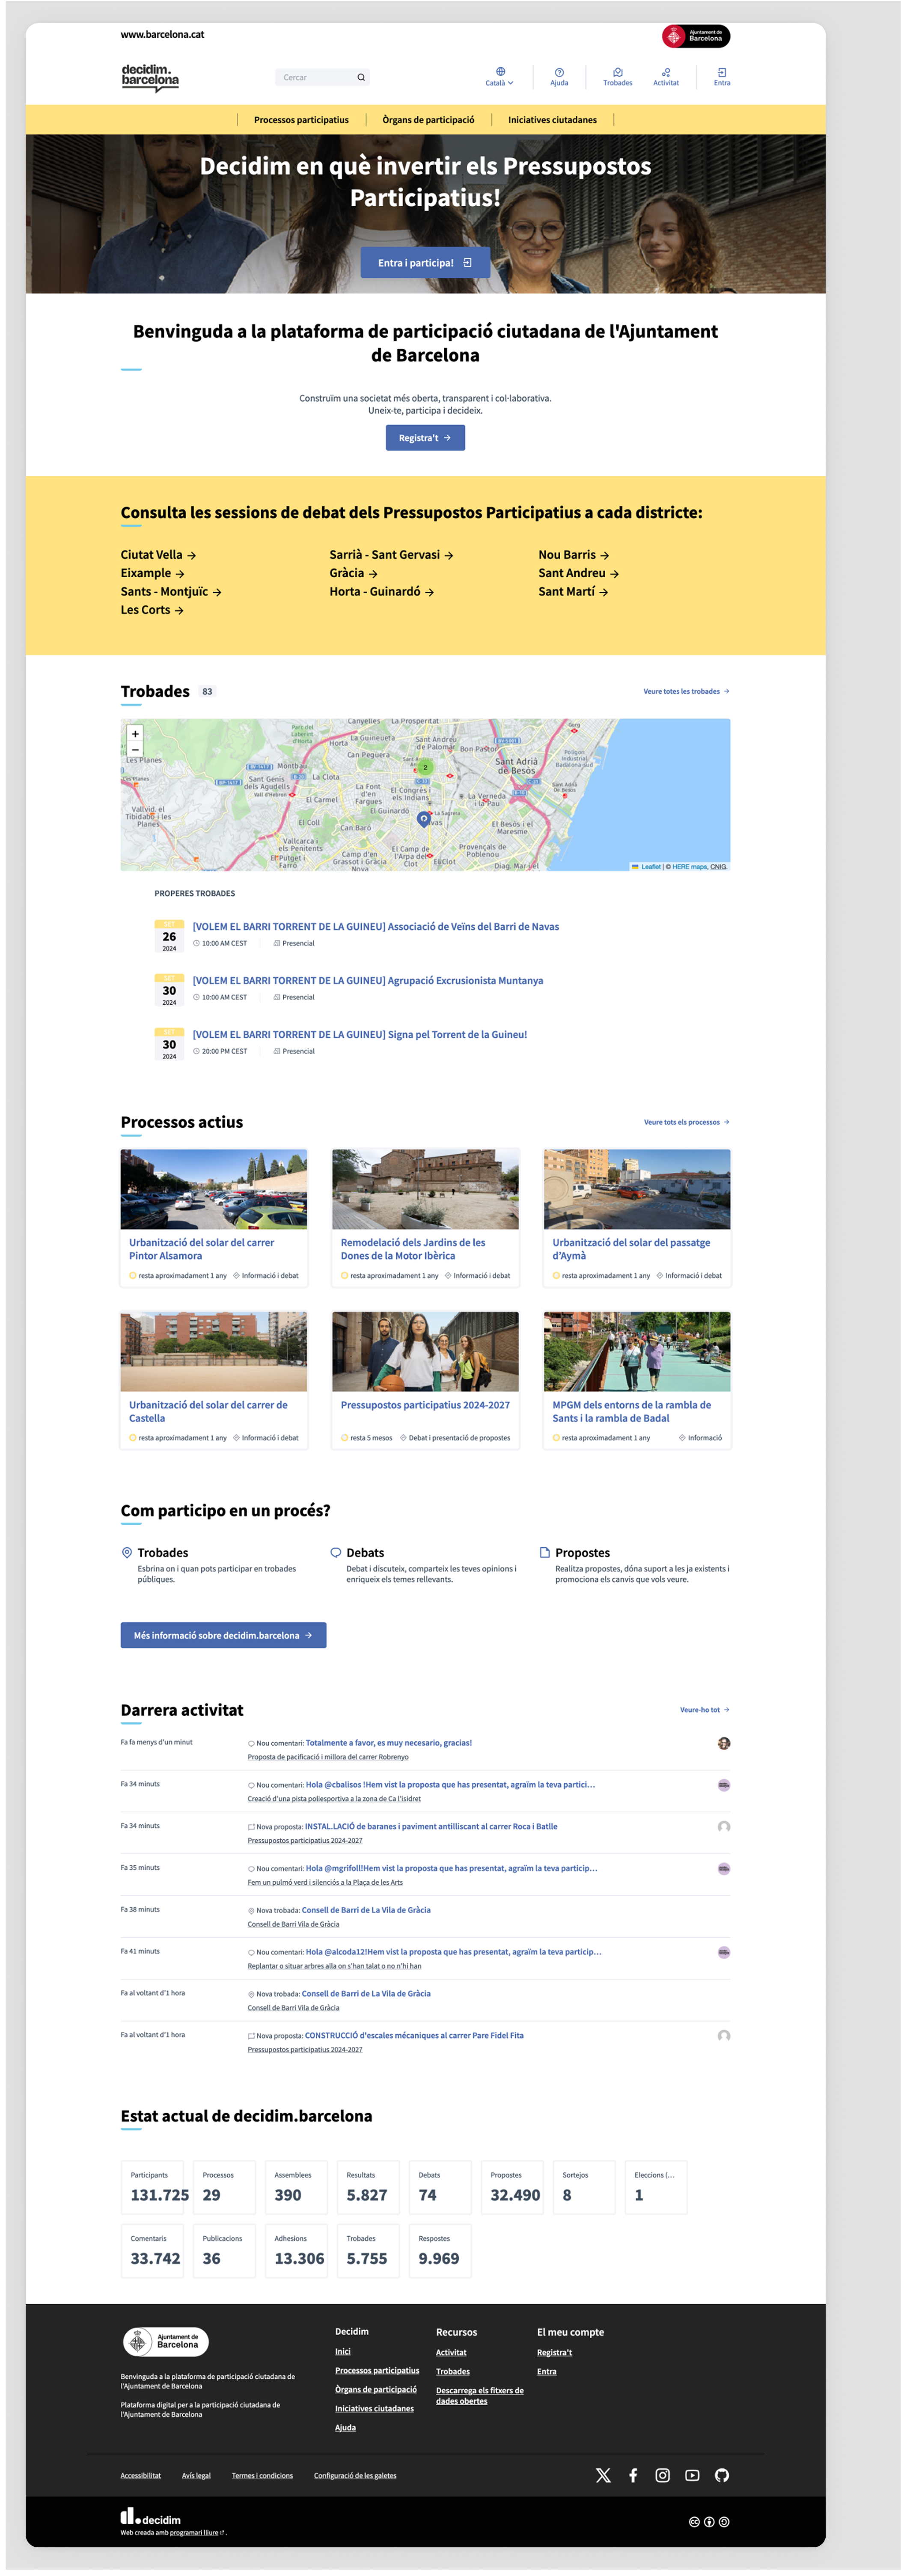Open Signa pel Torrent de la Guineu meeting
Image resolution: width=901 pixels, height=2576 pixels.
[x=359, y=1035]
